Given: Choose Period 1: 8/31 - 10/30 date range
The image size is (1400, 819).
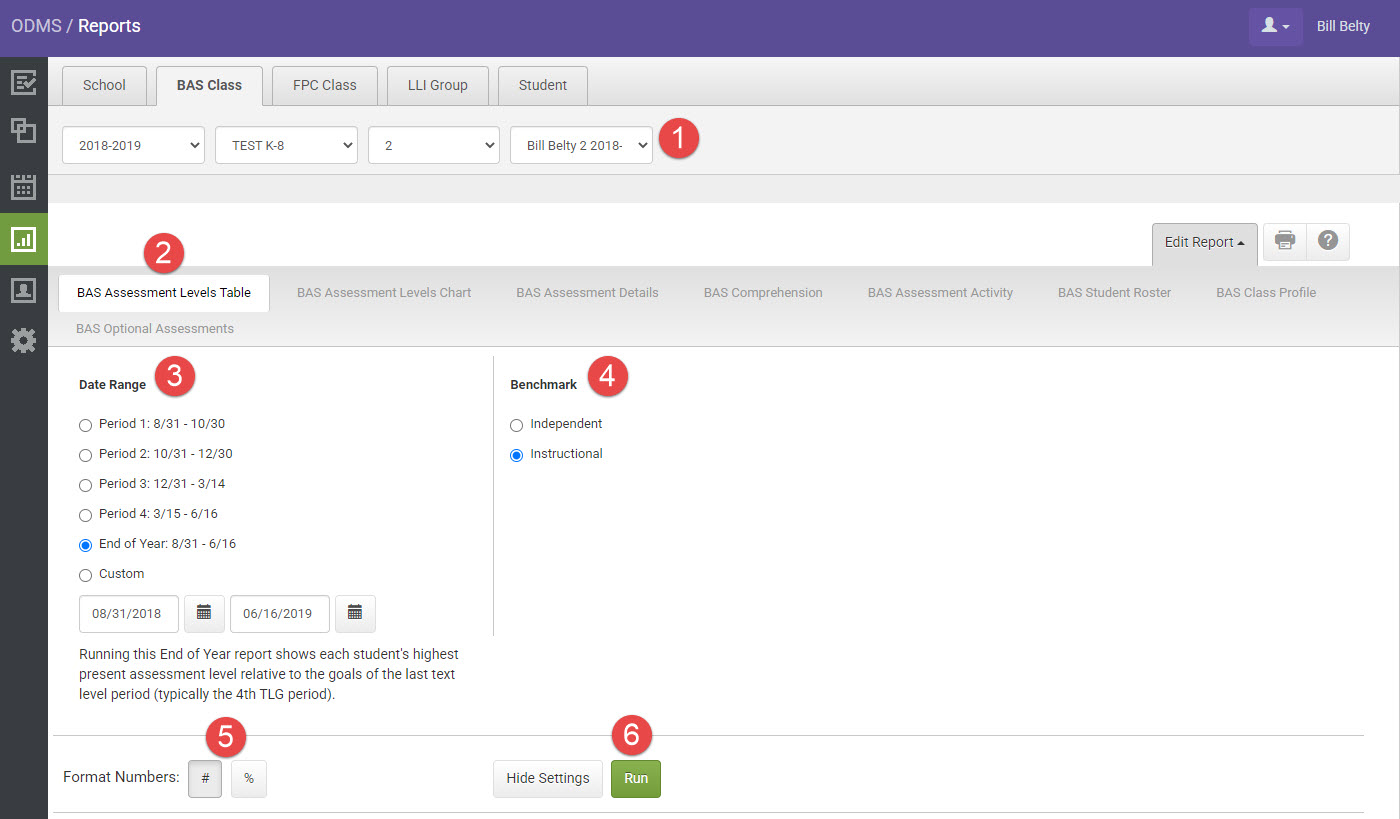Looking at the screenshot, I should pyautogui.click(x=85, y=425).
